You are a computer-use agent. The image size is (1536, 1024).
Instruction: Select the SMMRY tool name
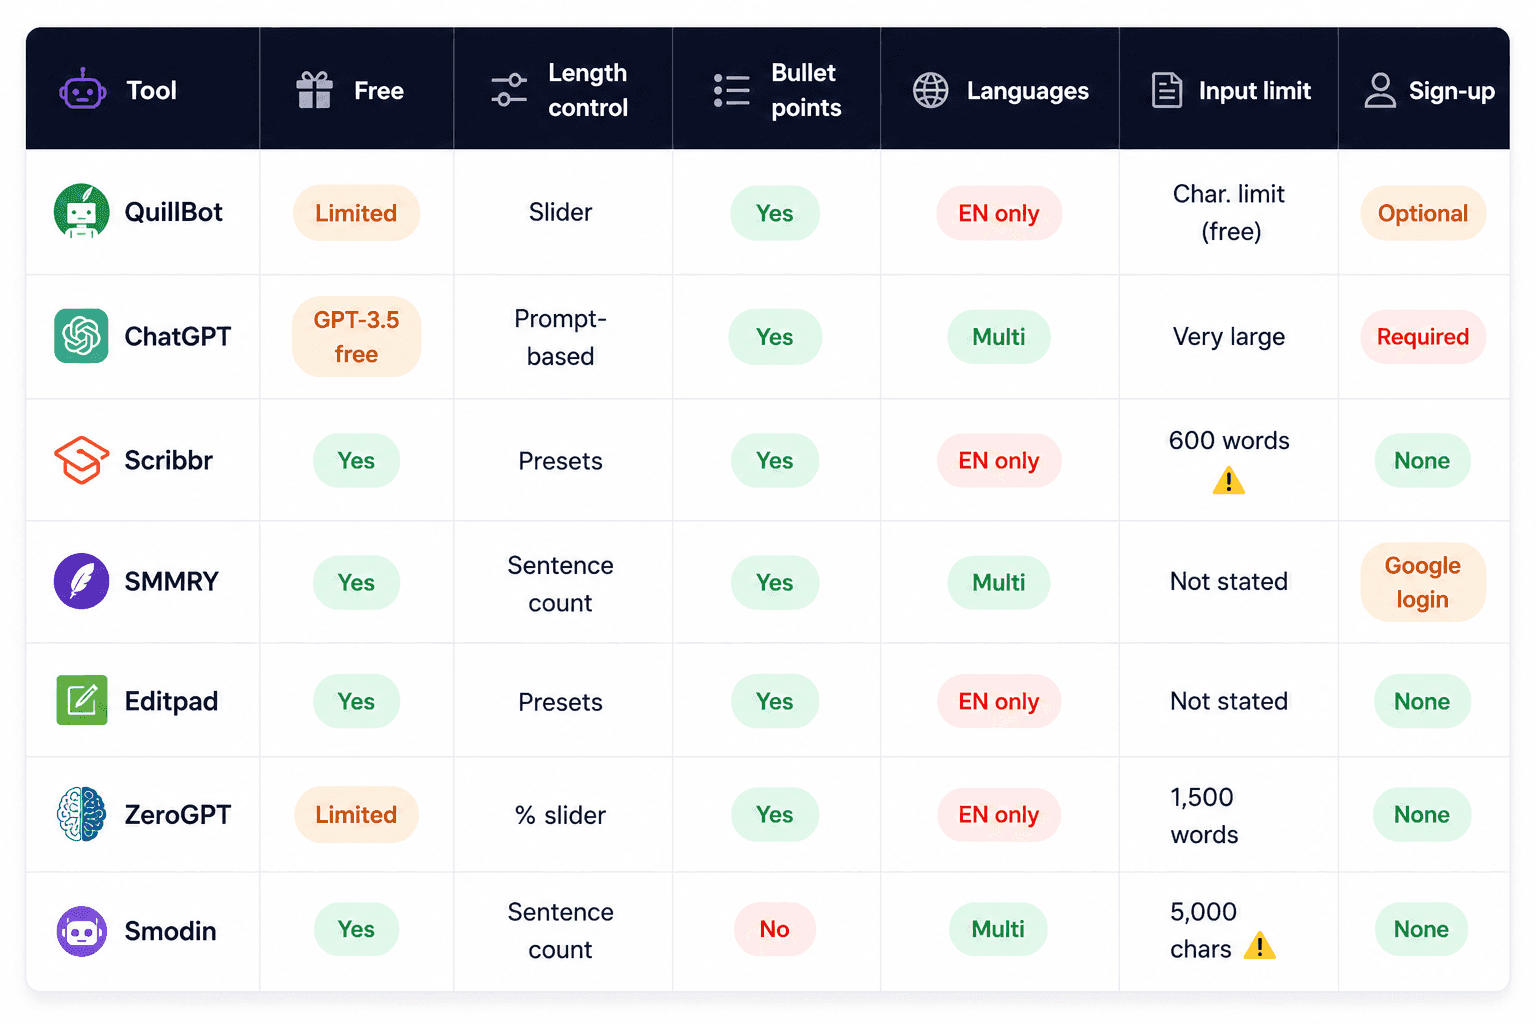[x=171, y=581]
